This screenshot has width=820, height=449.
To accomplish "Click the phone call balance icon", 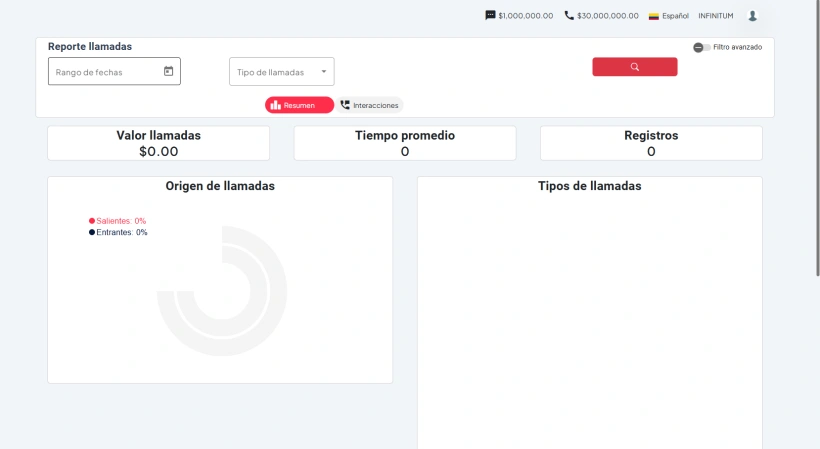I will (x=569, y=15).
